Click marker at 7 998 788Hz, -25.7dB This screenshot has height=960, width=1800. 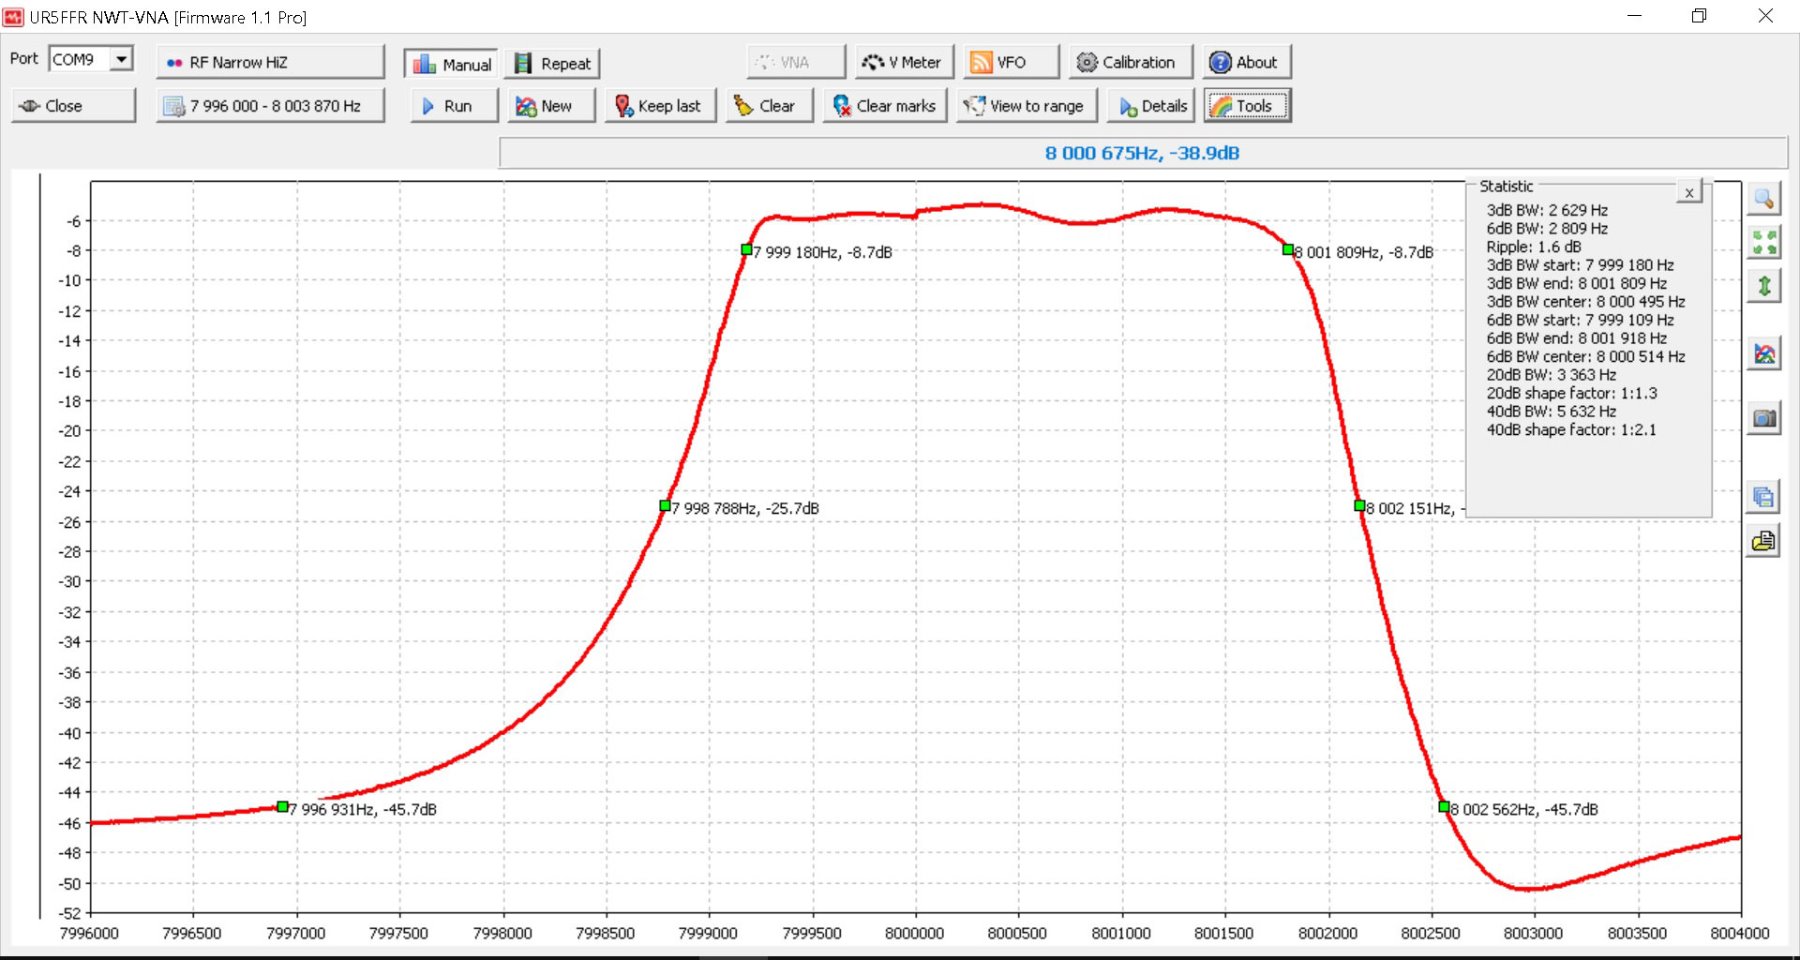665,506
